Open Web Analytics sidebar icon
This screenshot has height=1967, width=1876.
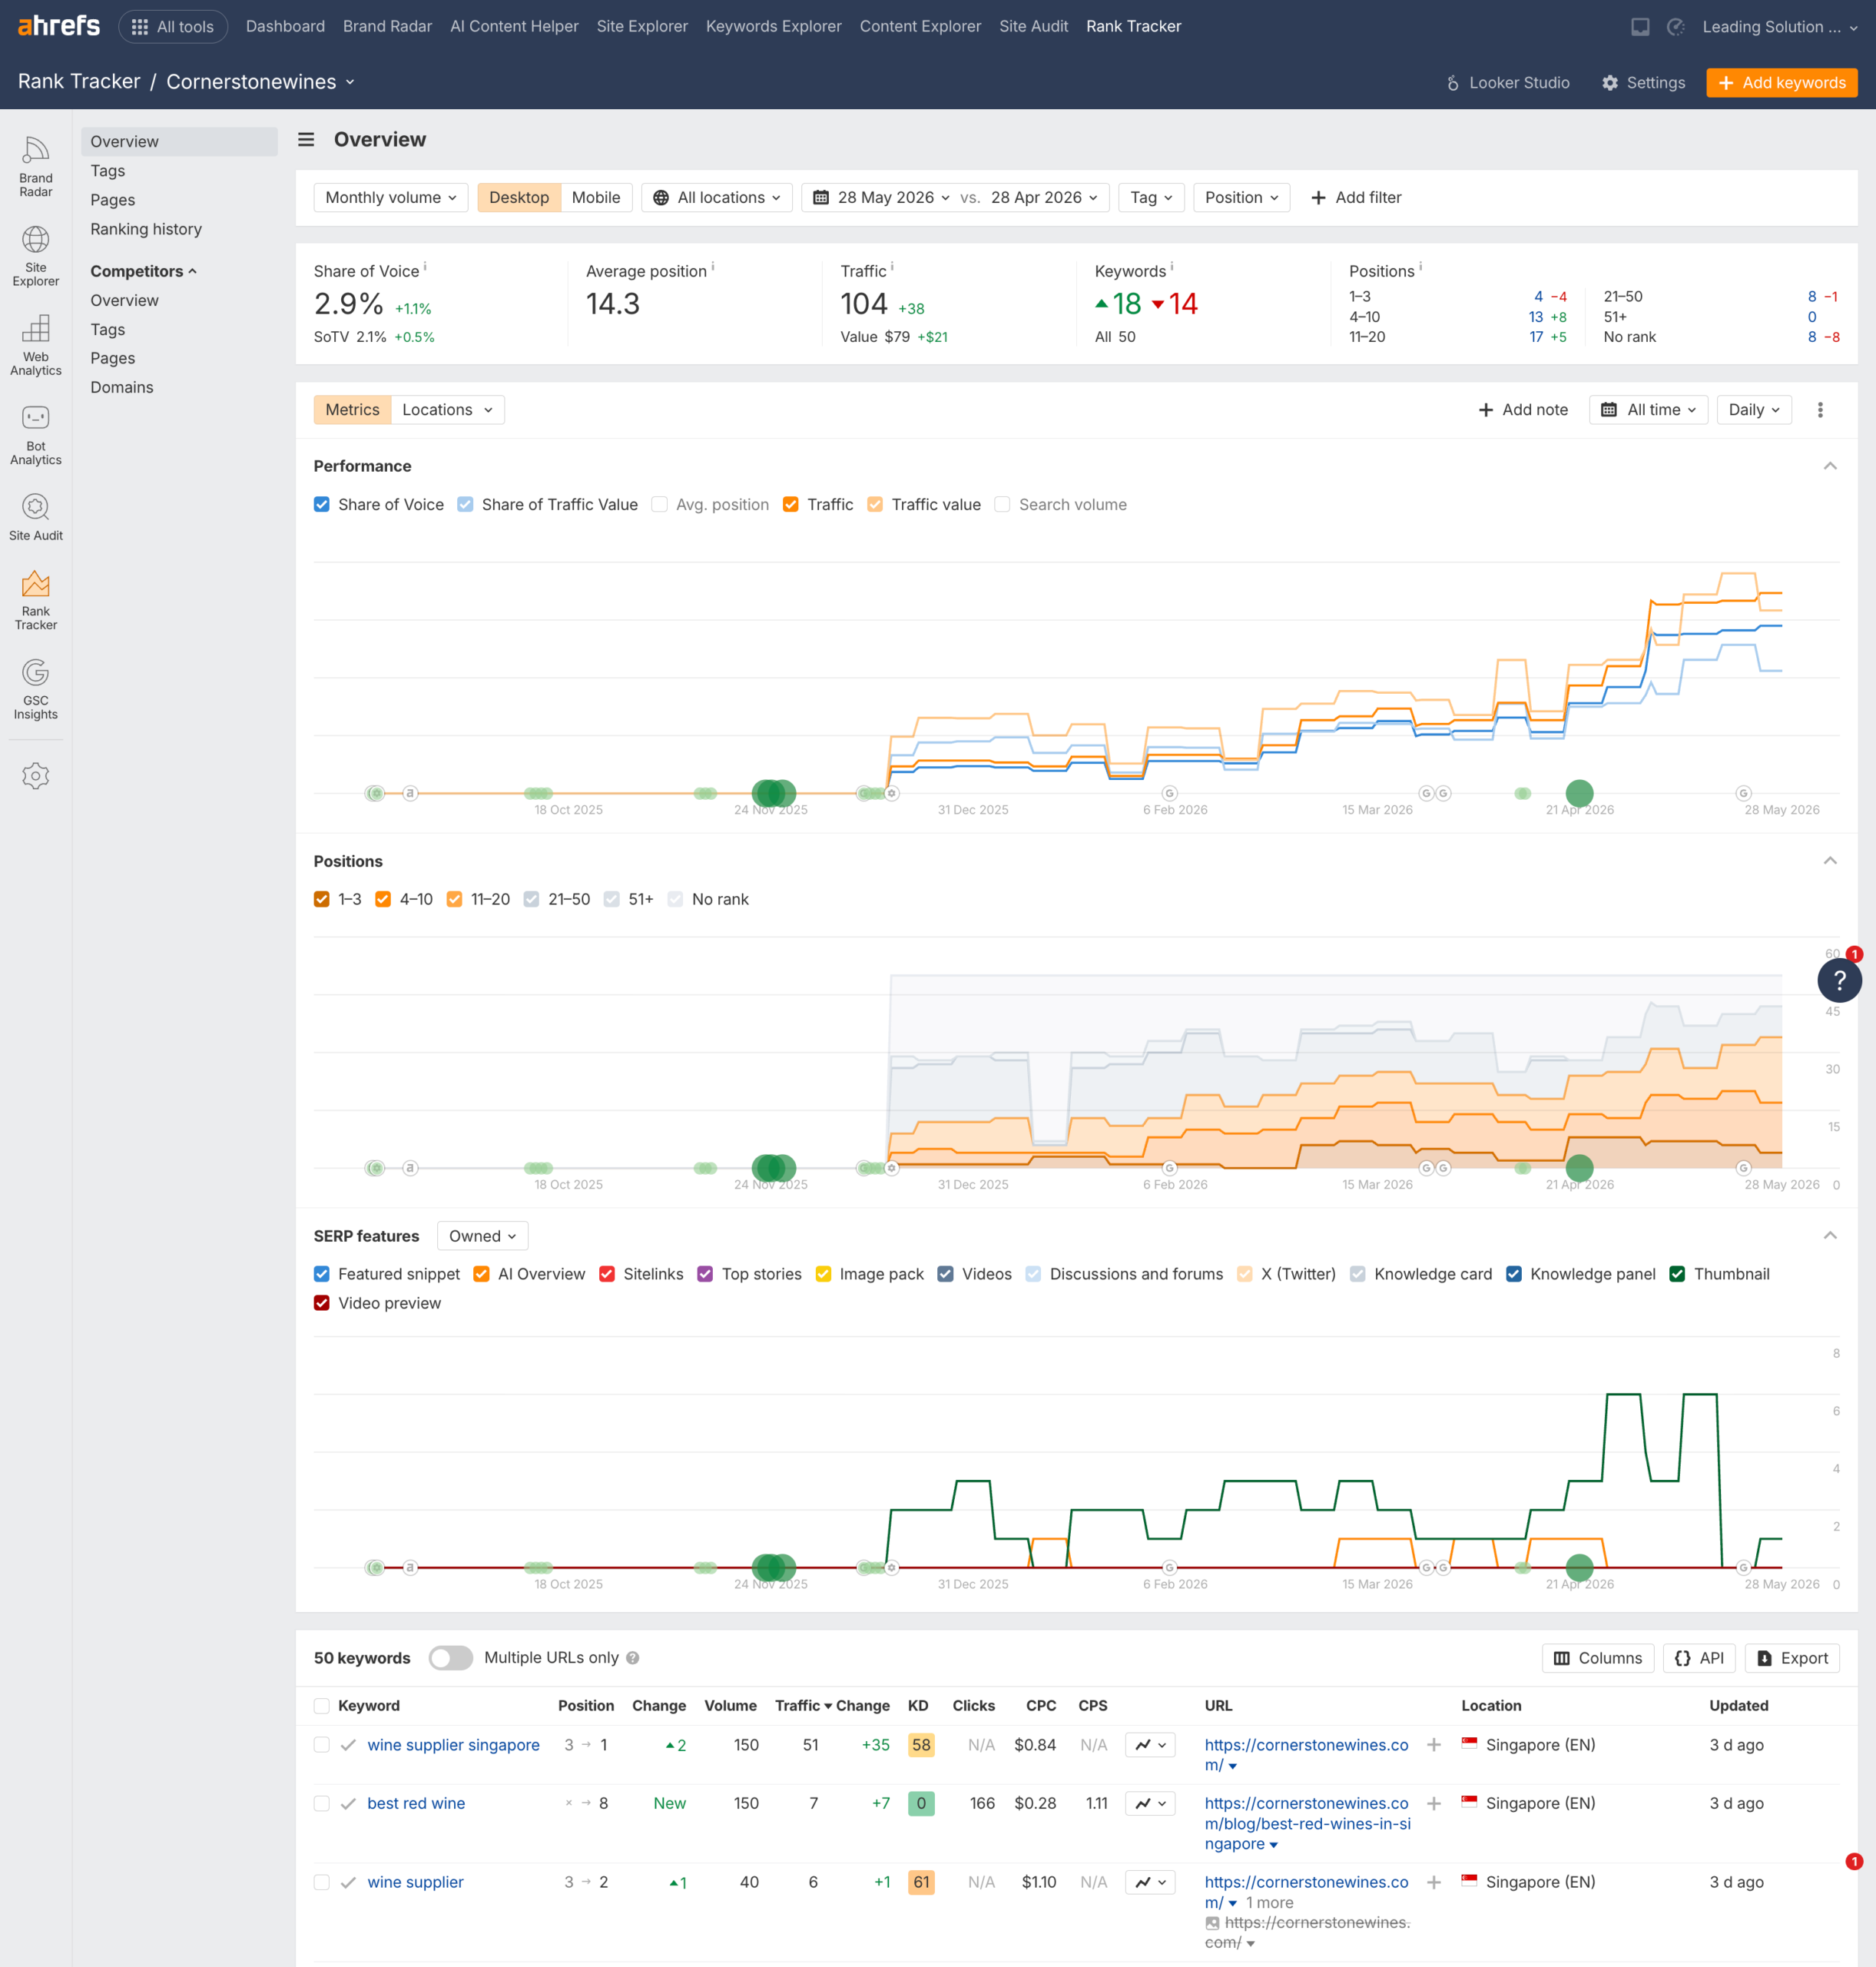pyautogui.click(x=35, y=345)
